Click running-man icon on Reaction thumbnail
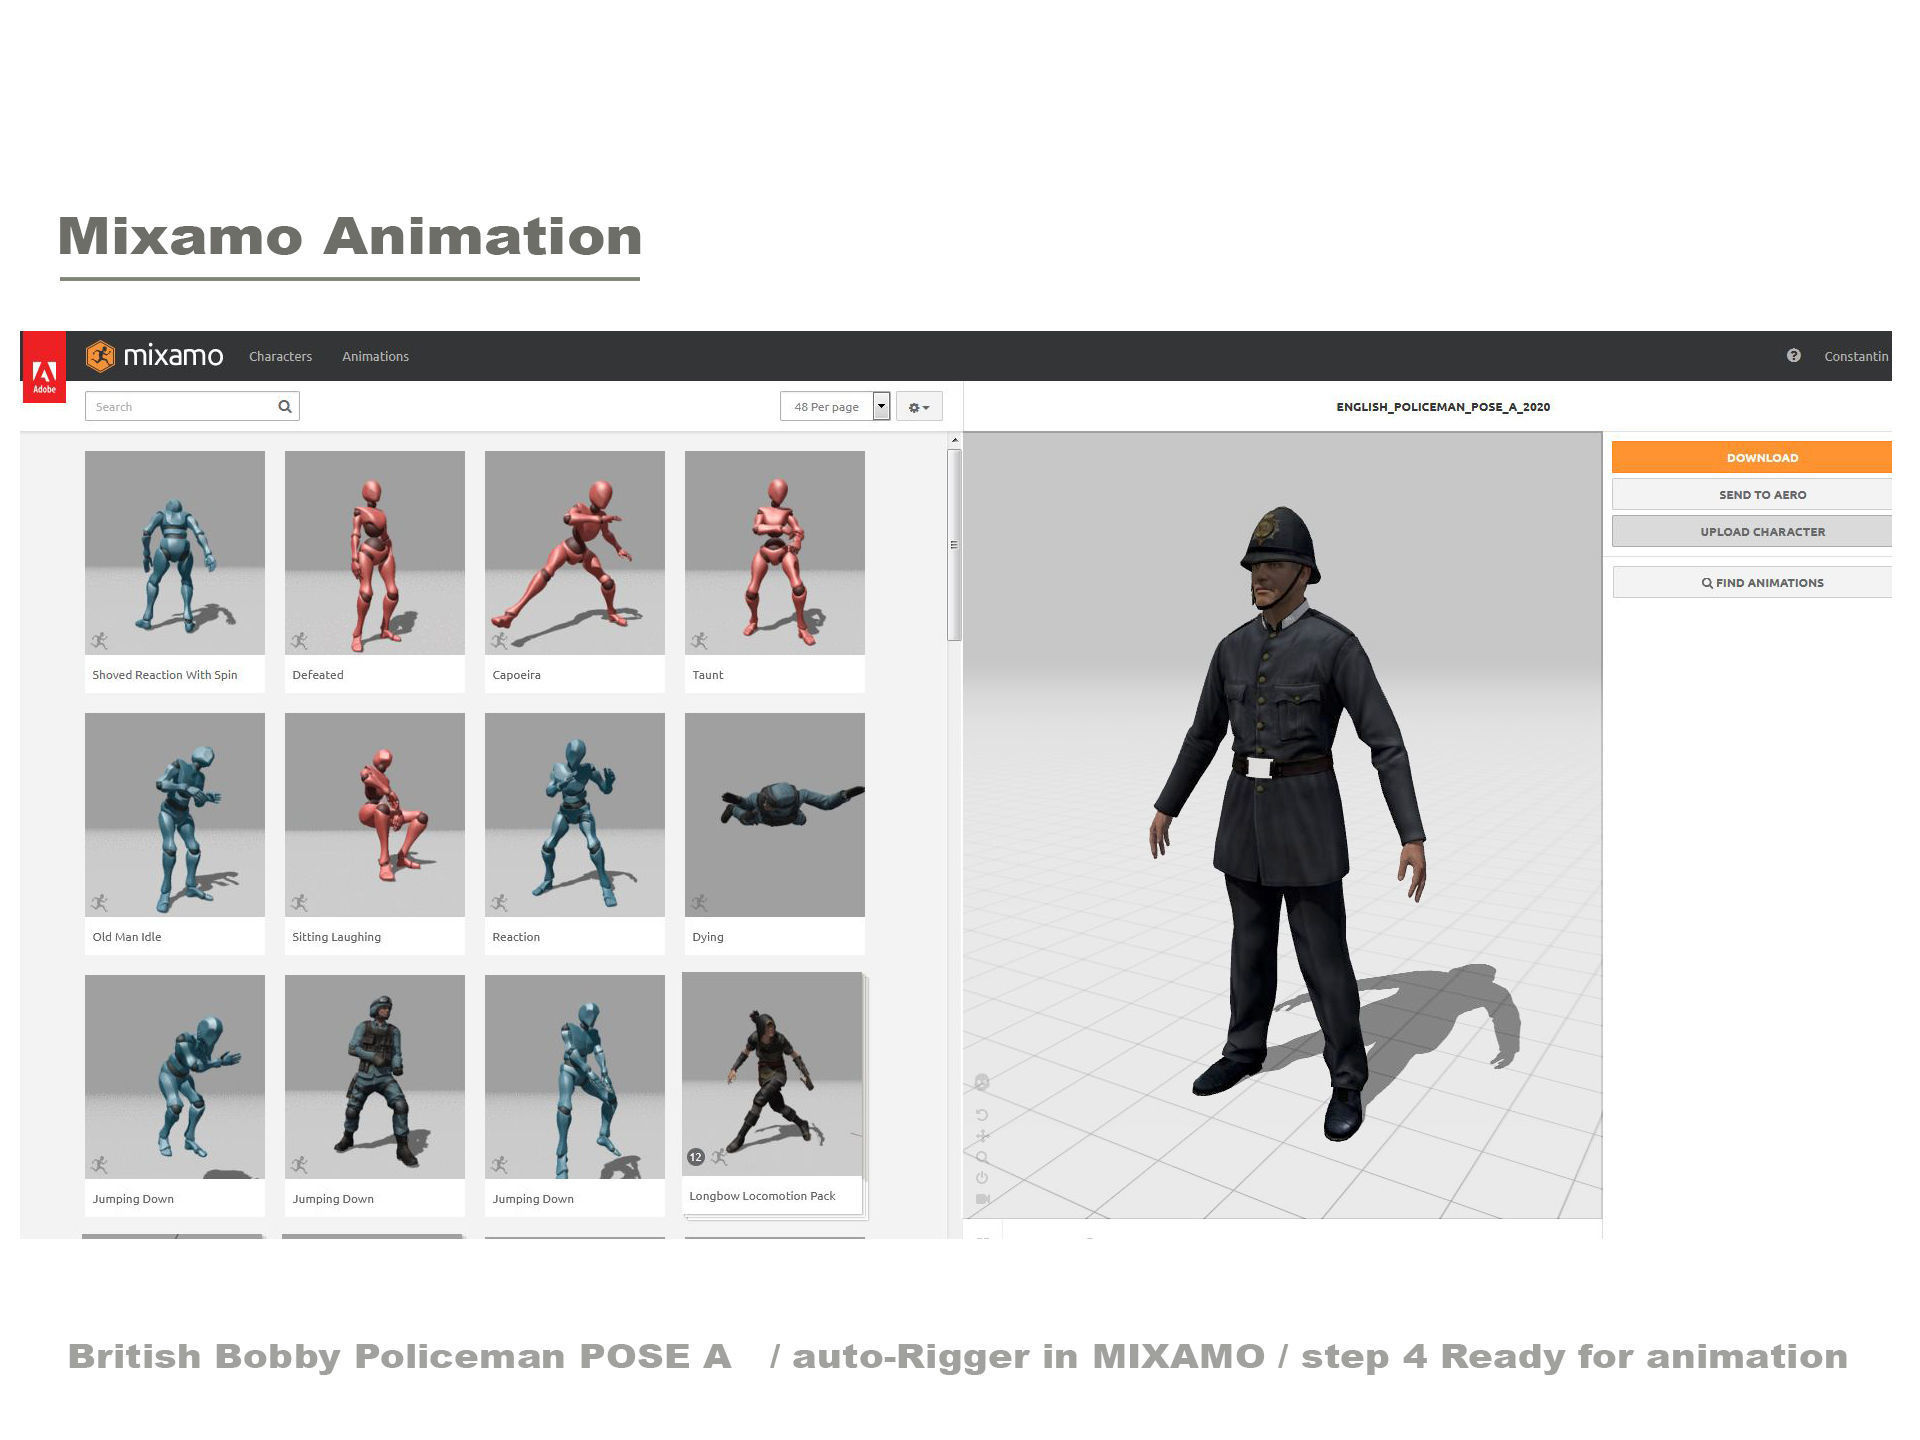1920x1440 pixels. pyautogui.click(x=499, y=903)
